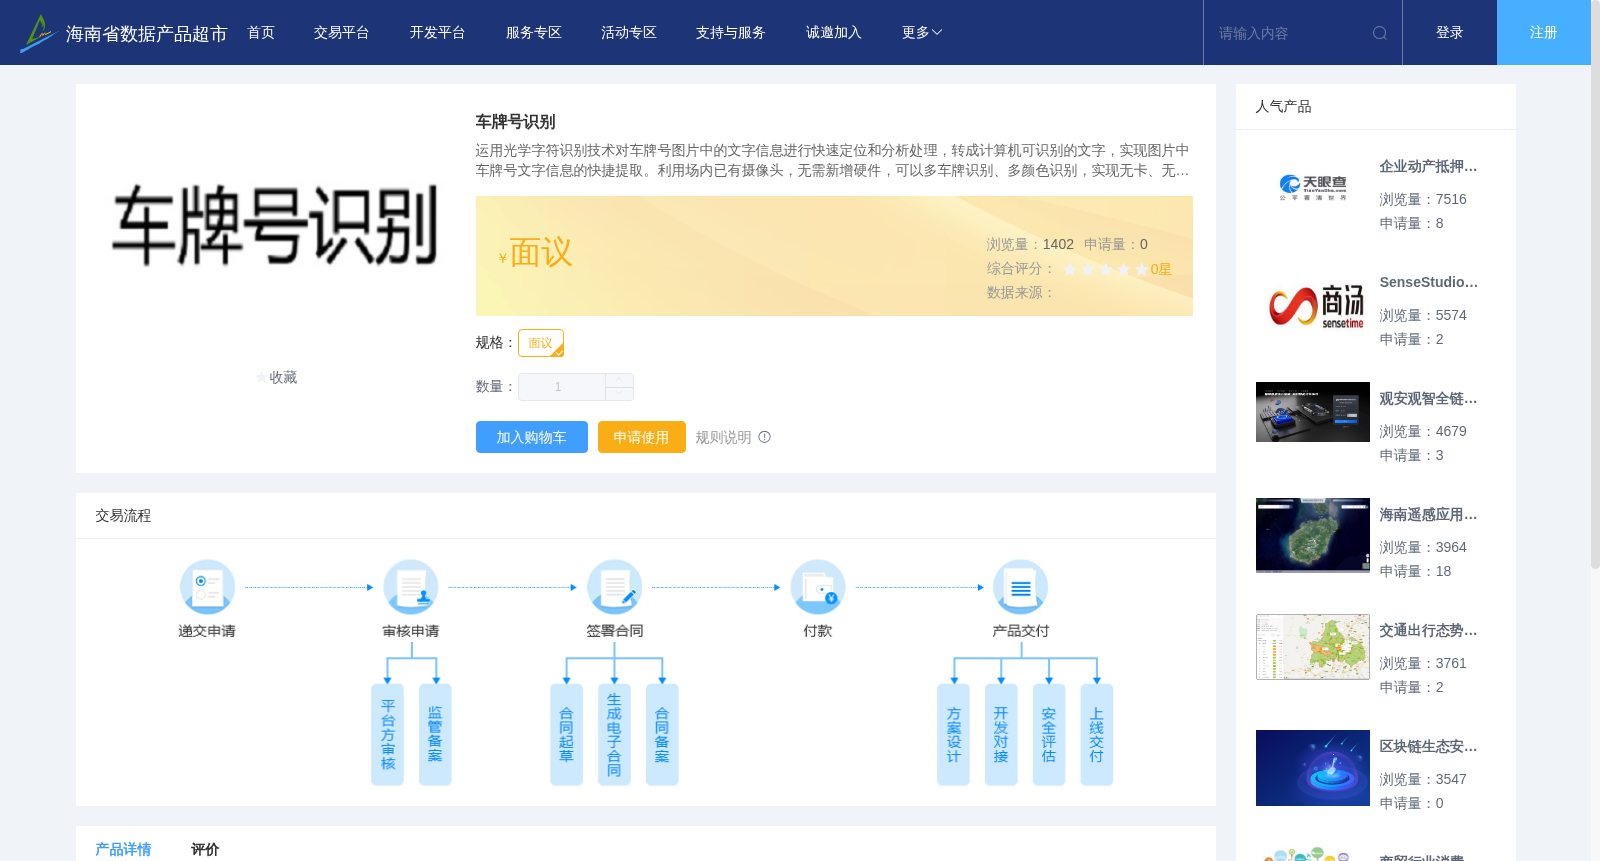Screen dimensions: 1600x861
Task: Click the 递交申请 process icon
Action: point(207,587)
